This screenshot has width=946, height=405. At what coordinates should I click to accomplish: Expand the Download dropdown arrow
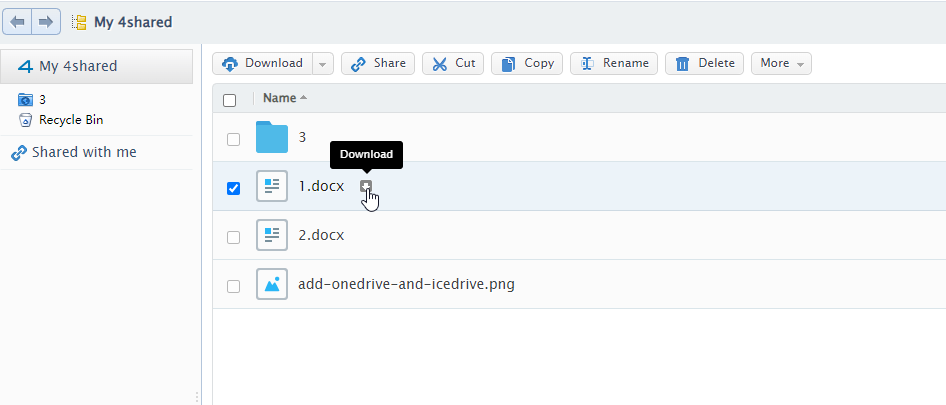322,64
